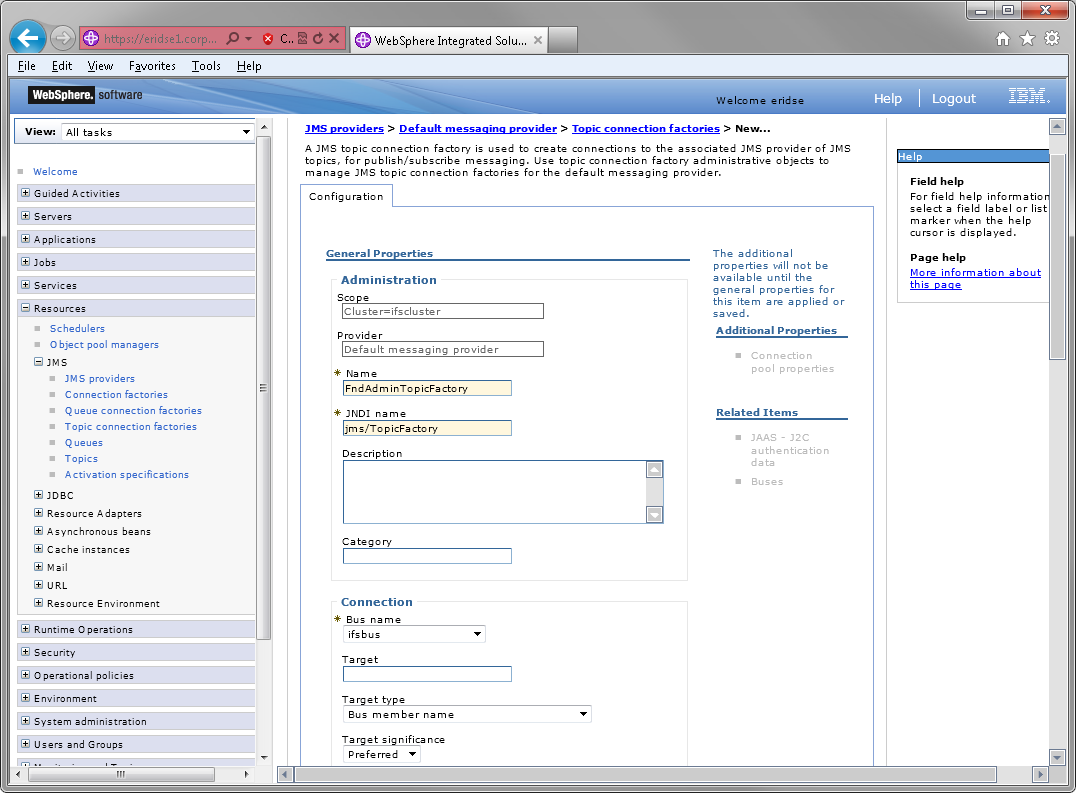
Task: Open Schedulers link
Action: pyautogui.click(x=77, y=329)
